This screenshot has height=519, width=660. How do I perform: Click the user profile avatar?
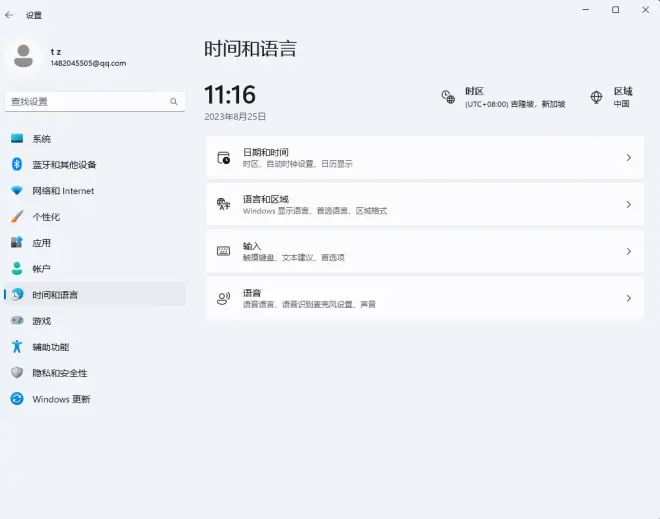[x=24, y=56]
